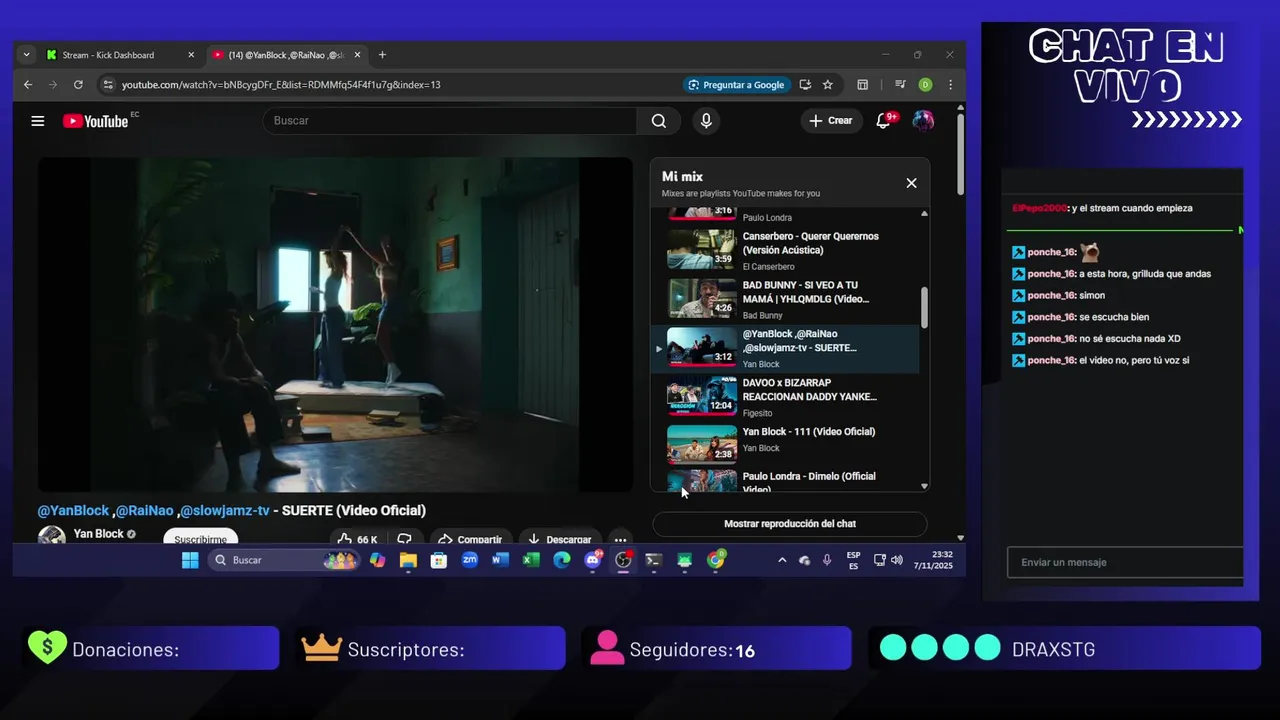Open the media control icon in Chrome toolbar
The height and width of the screenshot is (720, 1280).
tap(900, 85)
